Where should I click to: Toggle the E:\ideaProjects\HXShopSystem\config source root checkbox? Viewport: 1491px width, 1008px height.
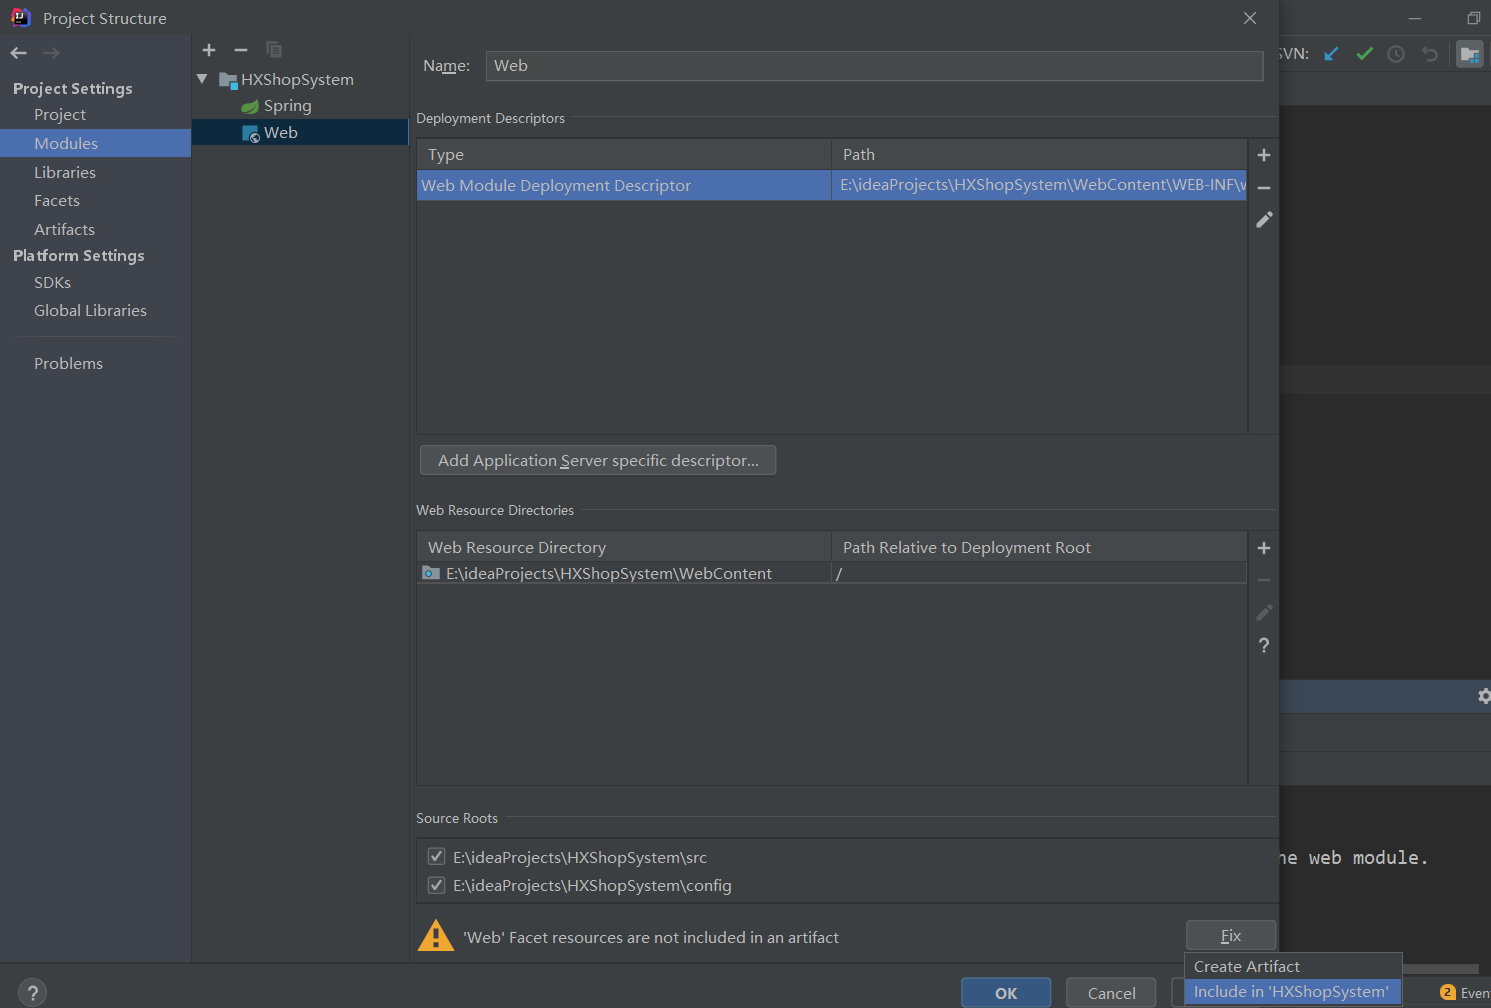(x=436, y=885)
